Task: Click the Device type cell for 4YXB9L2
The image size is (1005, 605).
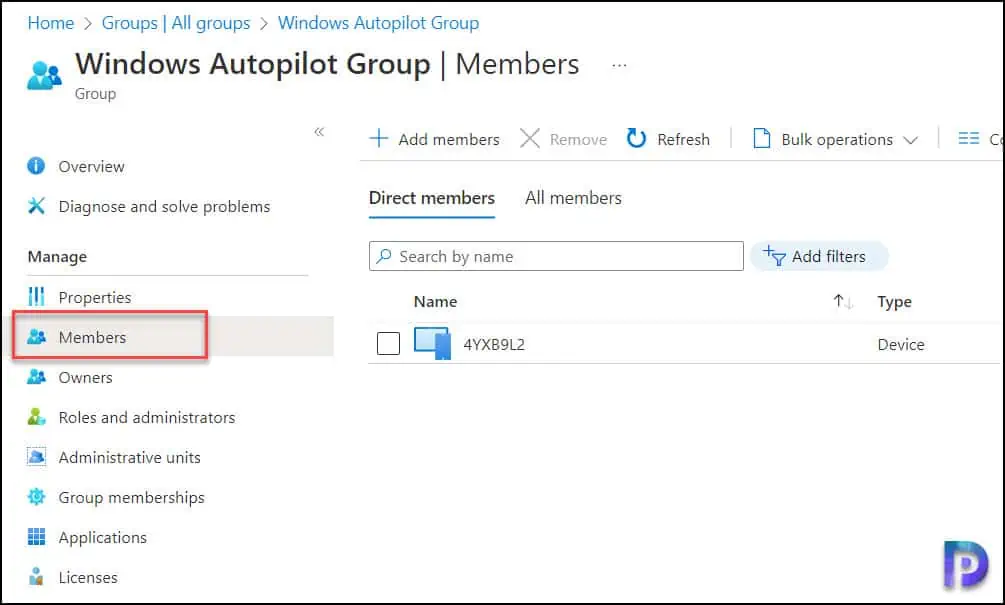Action: click(901, 344)
